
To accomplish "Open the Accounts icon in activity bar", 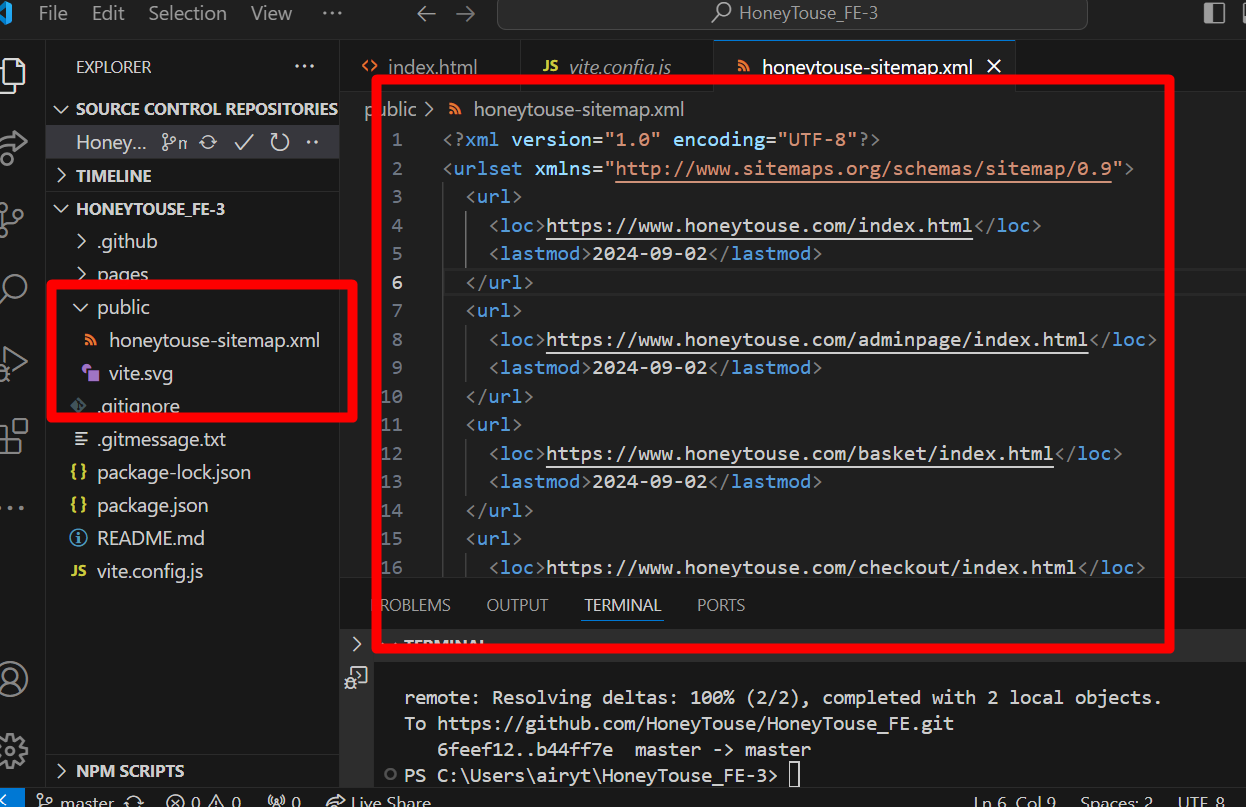I will 12,679.
